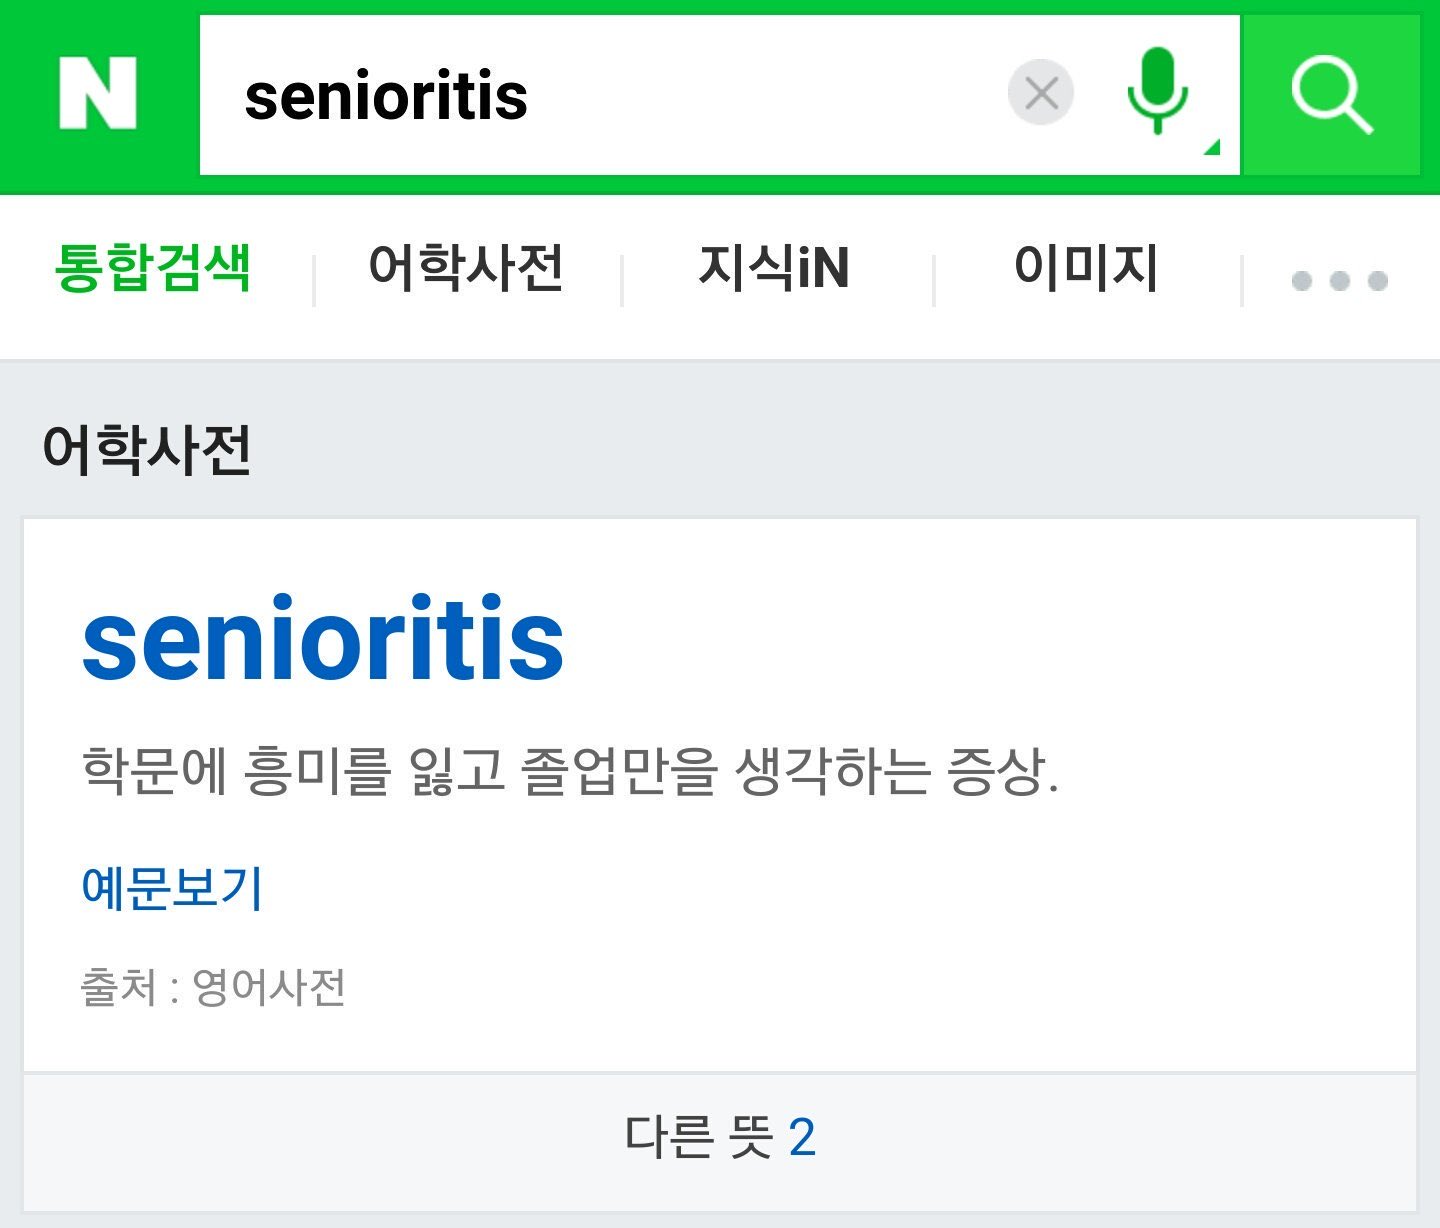
Task: View example sentences via 예문보기
Action: 172,888
